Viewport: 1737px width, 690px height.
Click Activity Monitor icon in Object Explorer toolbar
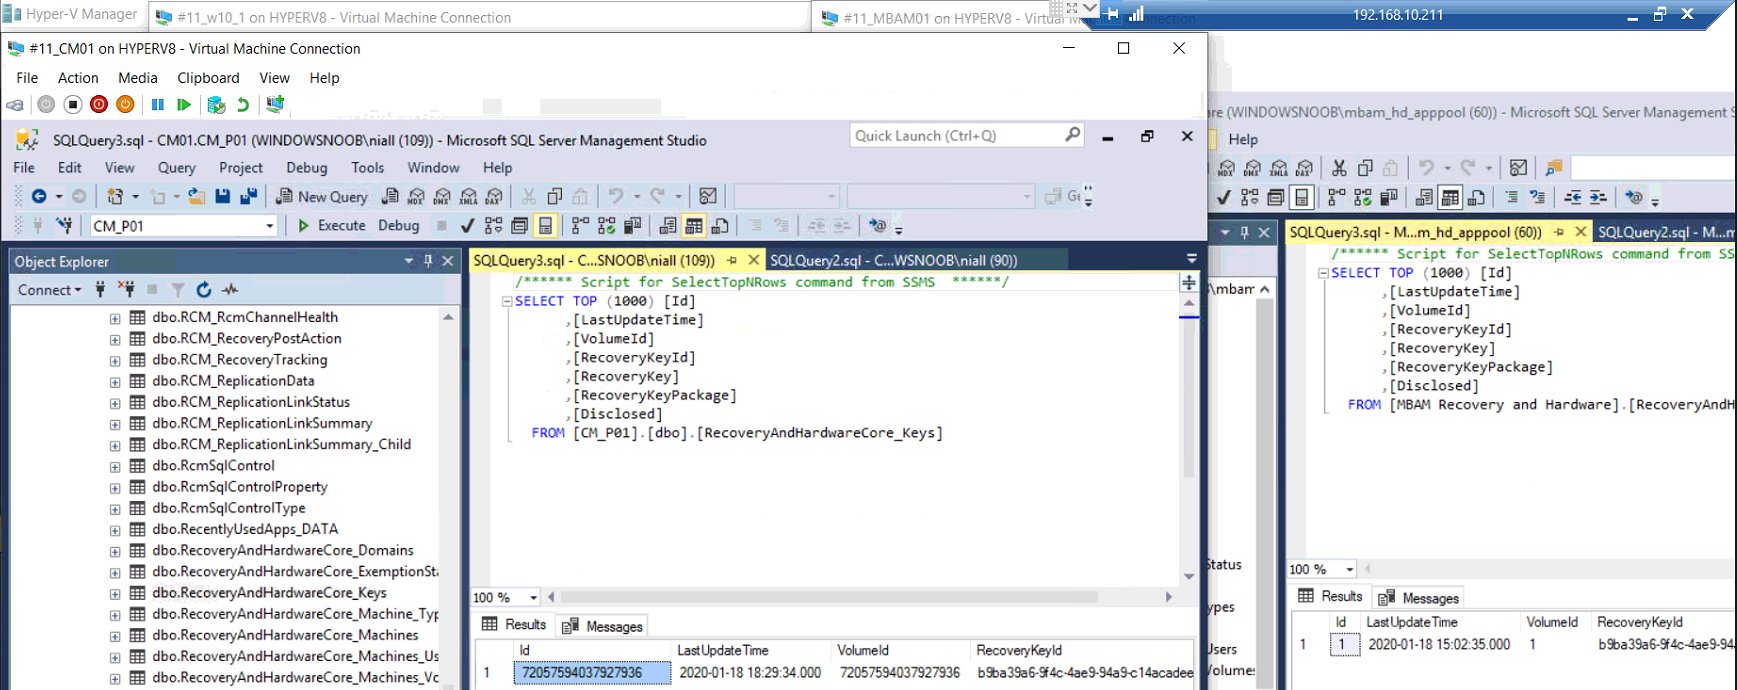pos(231,290)
